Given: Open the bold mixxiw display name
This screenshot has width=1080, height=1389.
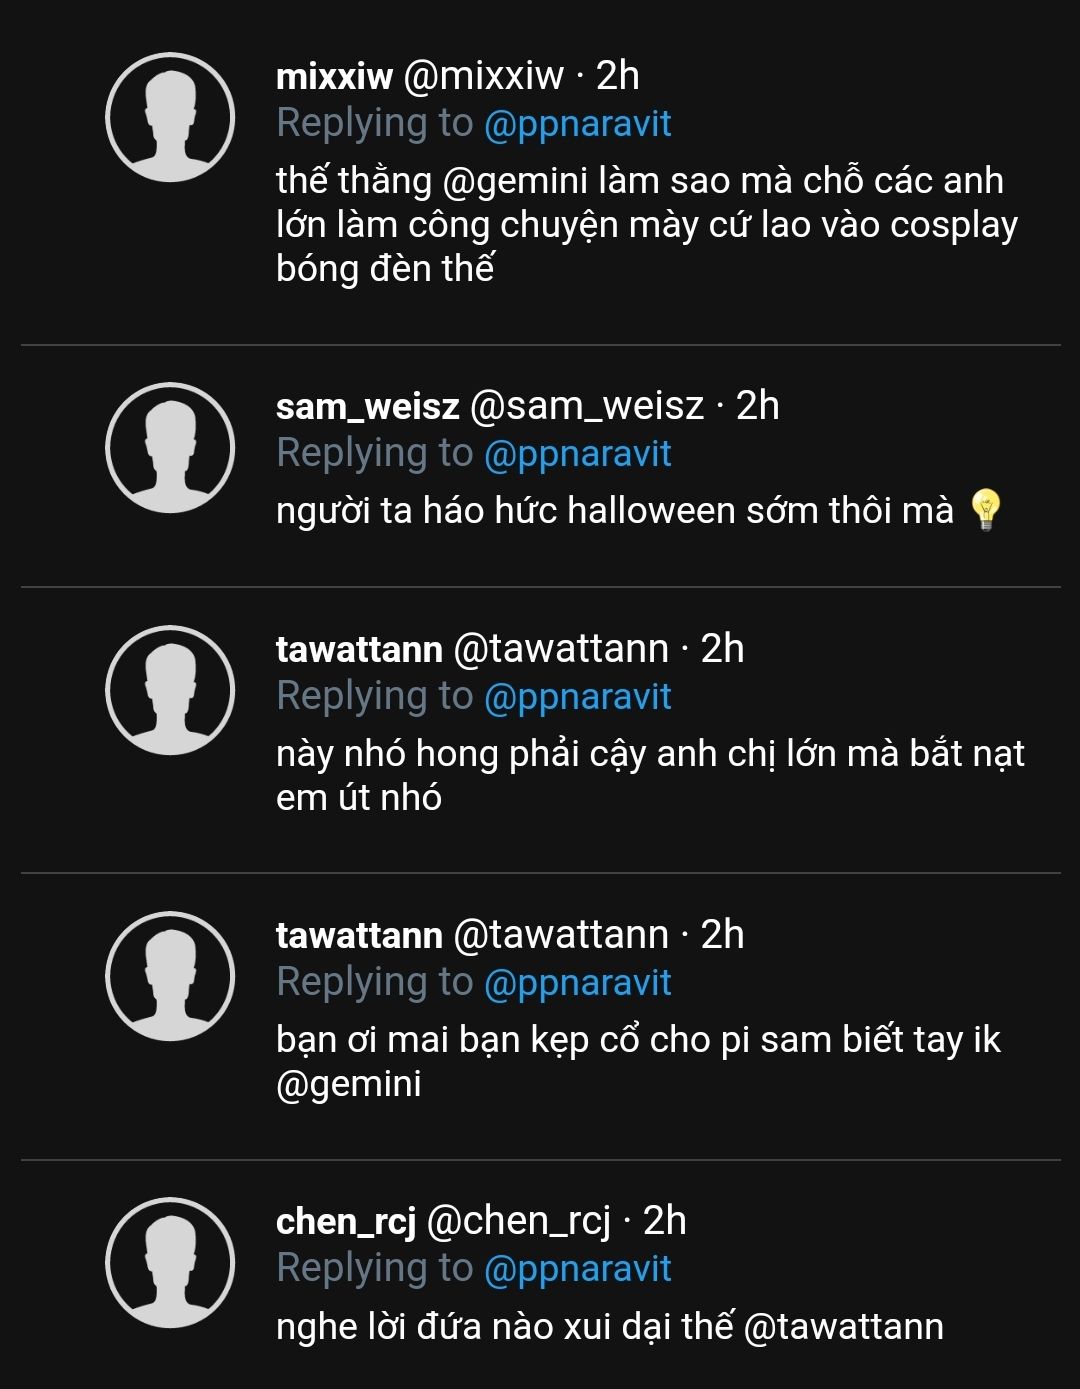Looking at the screenshot, I should pos(334,76).
